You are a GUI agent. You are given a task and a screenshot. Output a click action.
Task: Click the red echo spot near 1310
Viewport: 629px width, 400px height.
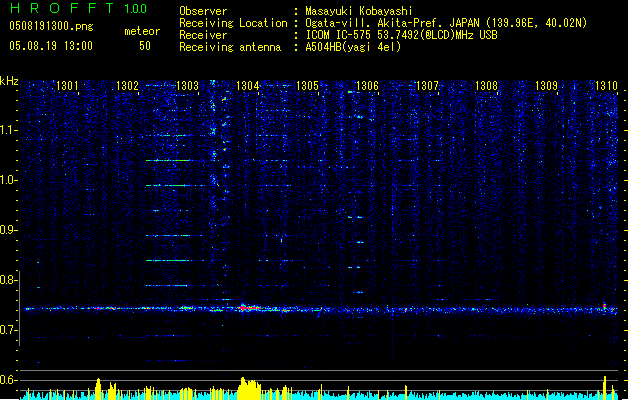pos(605,307)
